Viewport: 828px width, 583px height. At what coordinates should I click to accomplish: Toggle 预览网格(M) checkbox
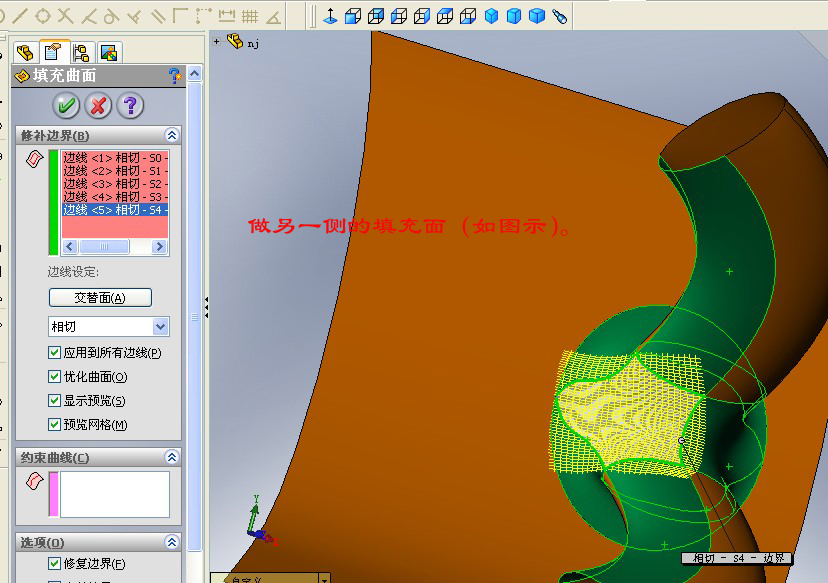(54, 425)
